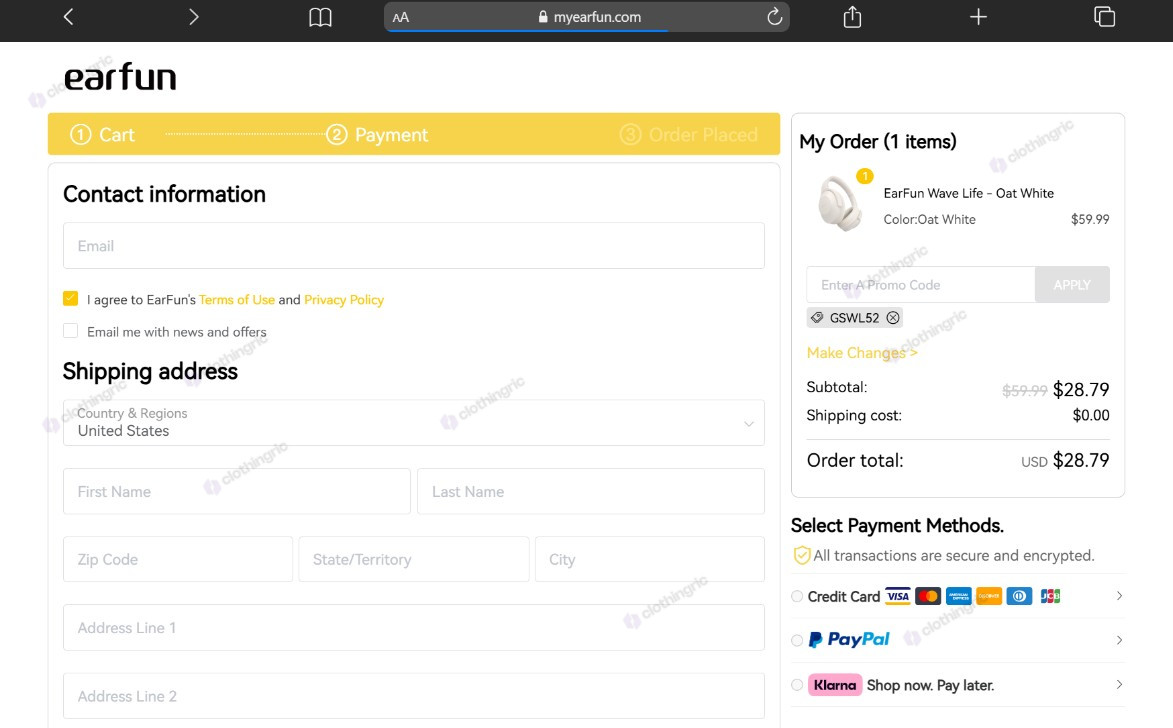Open the Terms of Use link
Image resolution: width=1173 pixels, height=728 pixels.
(237, 299)
